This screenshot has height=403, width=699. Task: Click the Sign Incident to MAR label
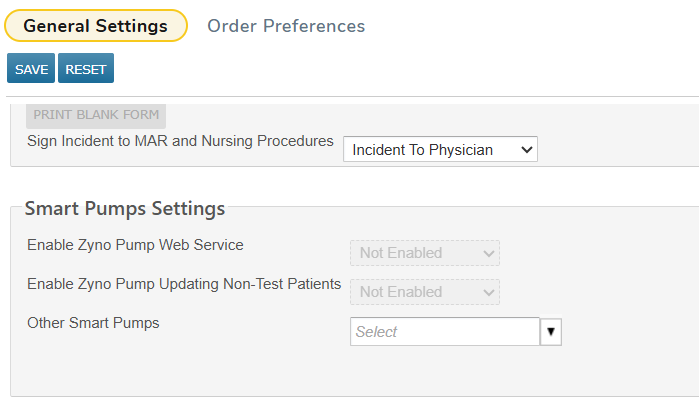(x=180, y=141)
